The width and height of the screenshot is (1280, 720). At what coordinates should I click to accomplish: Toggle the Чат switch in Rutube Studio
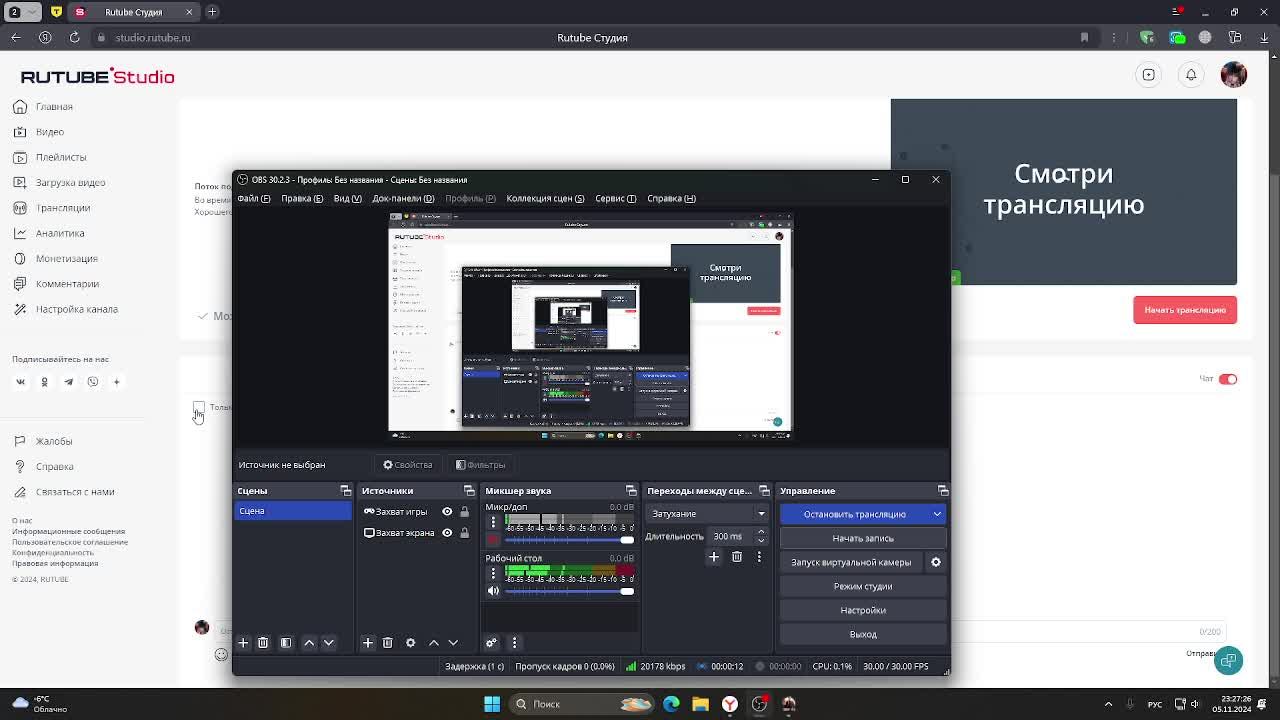coord(1228,379)
